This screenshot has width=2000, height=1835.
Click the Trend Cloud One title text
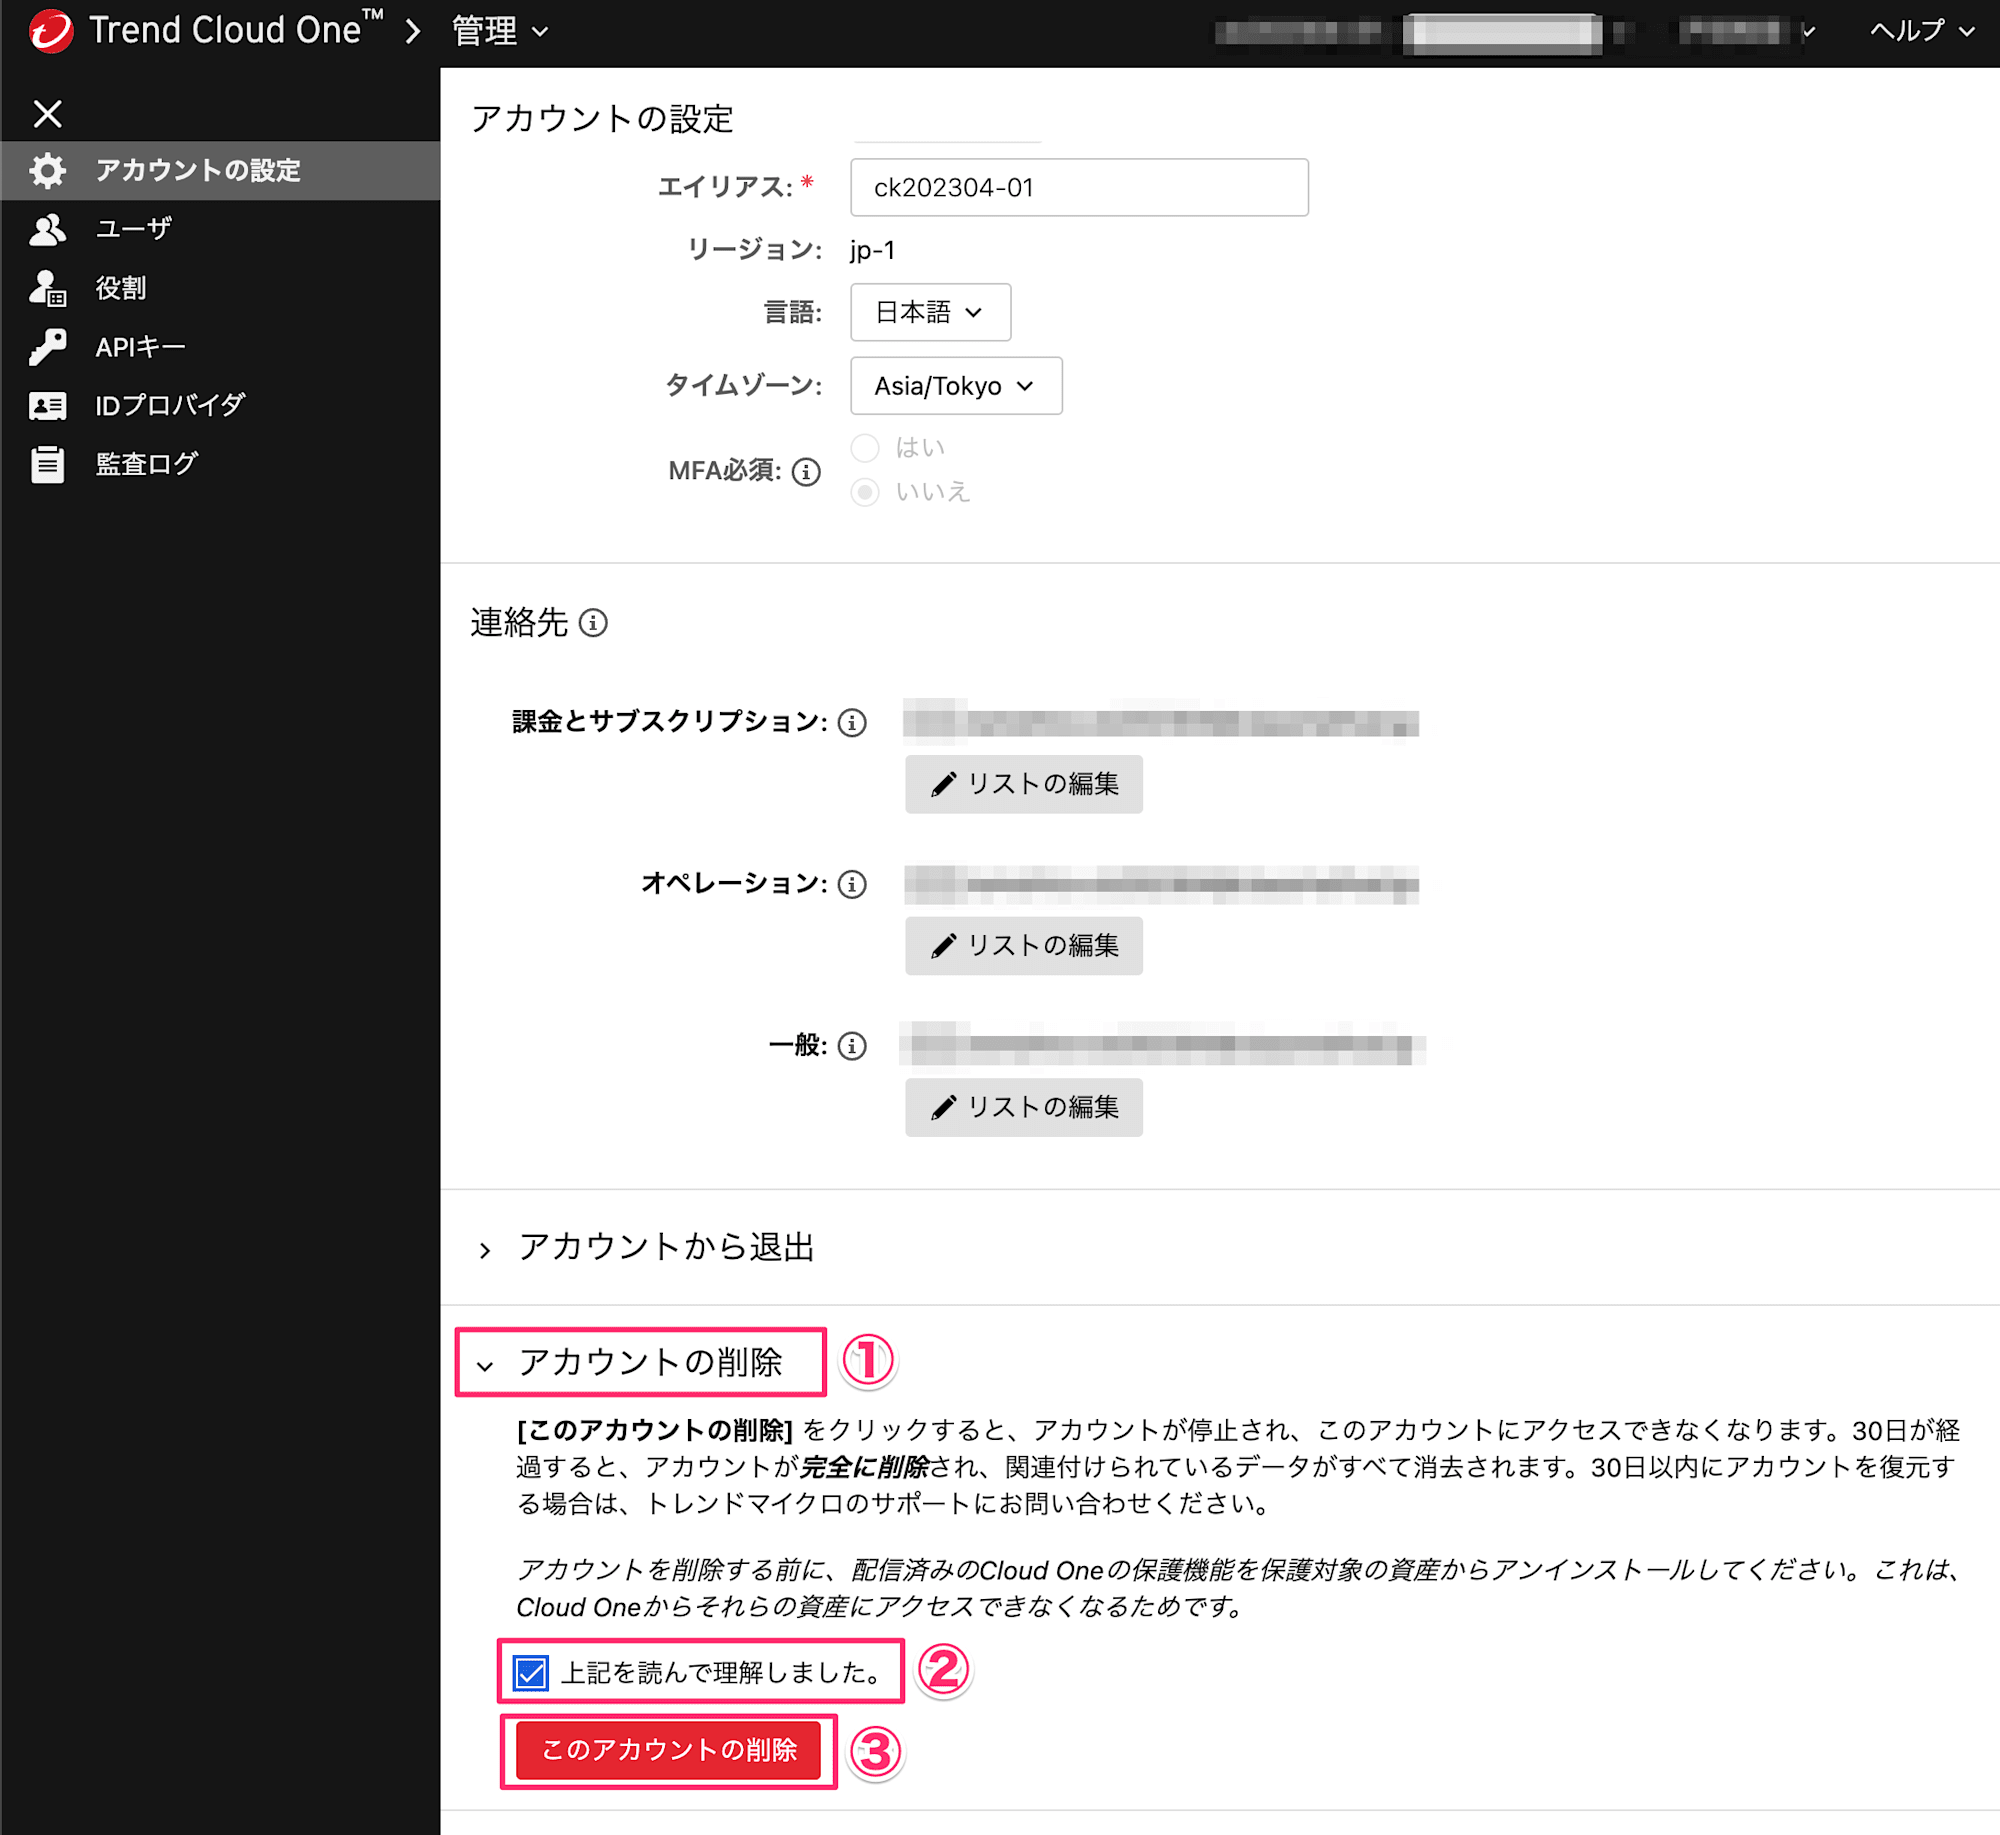(236, 29)
